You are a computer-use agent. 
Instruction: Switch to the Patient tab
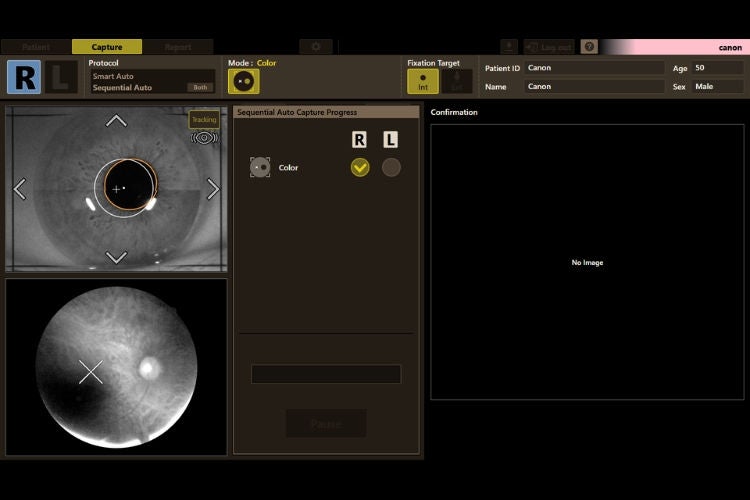click(x=36, y=47)
